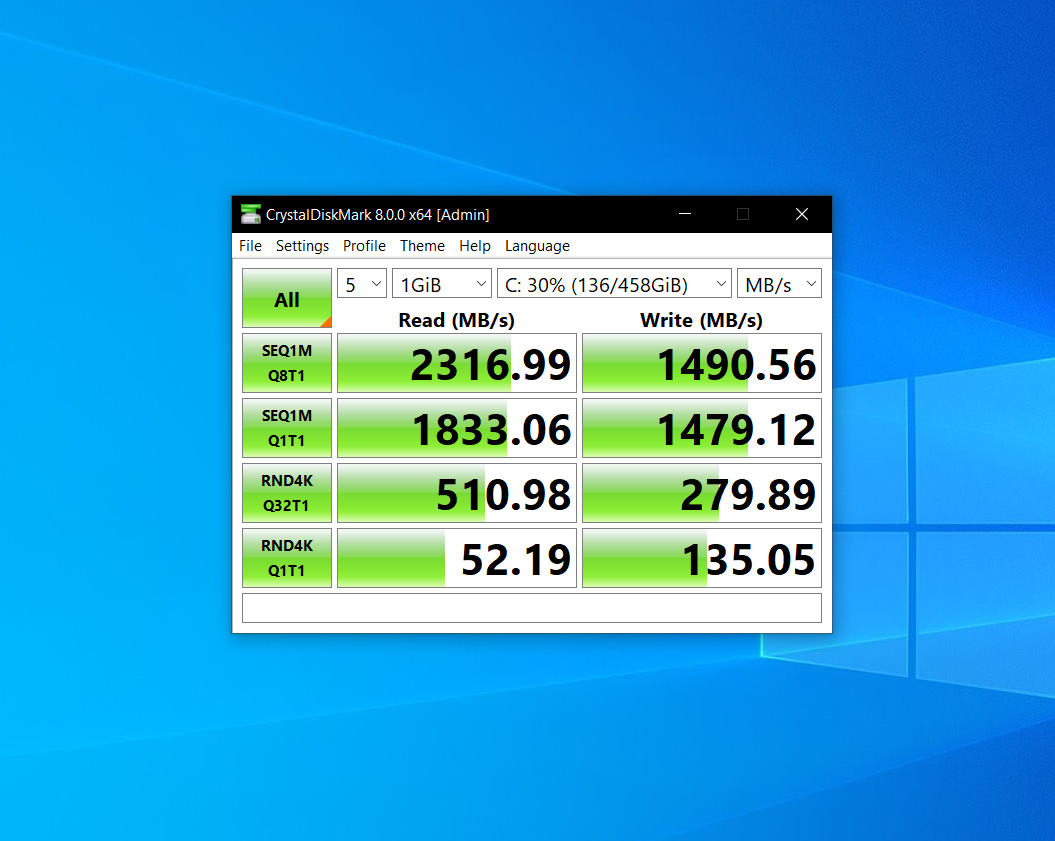The image size is (1055, 841).
Task: Open the Help menu
Action: (x=474, y=246)
